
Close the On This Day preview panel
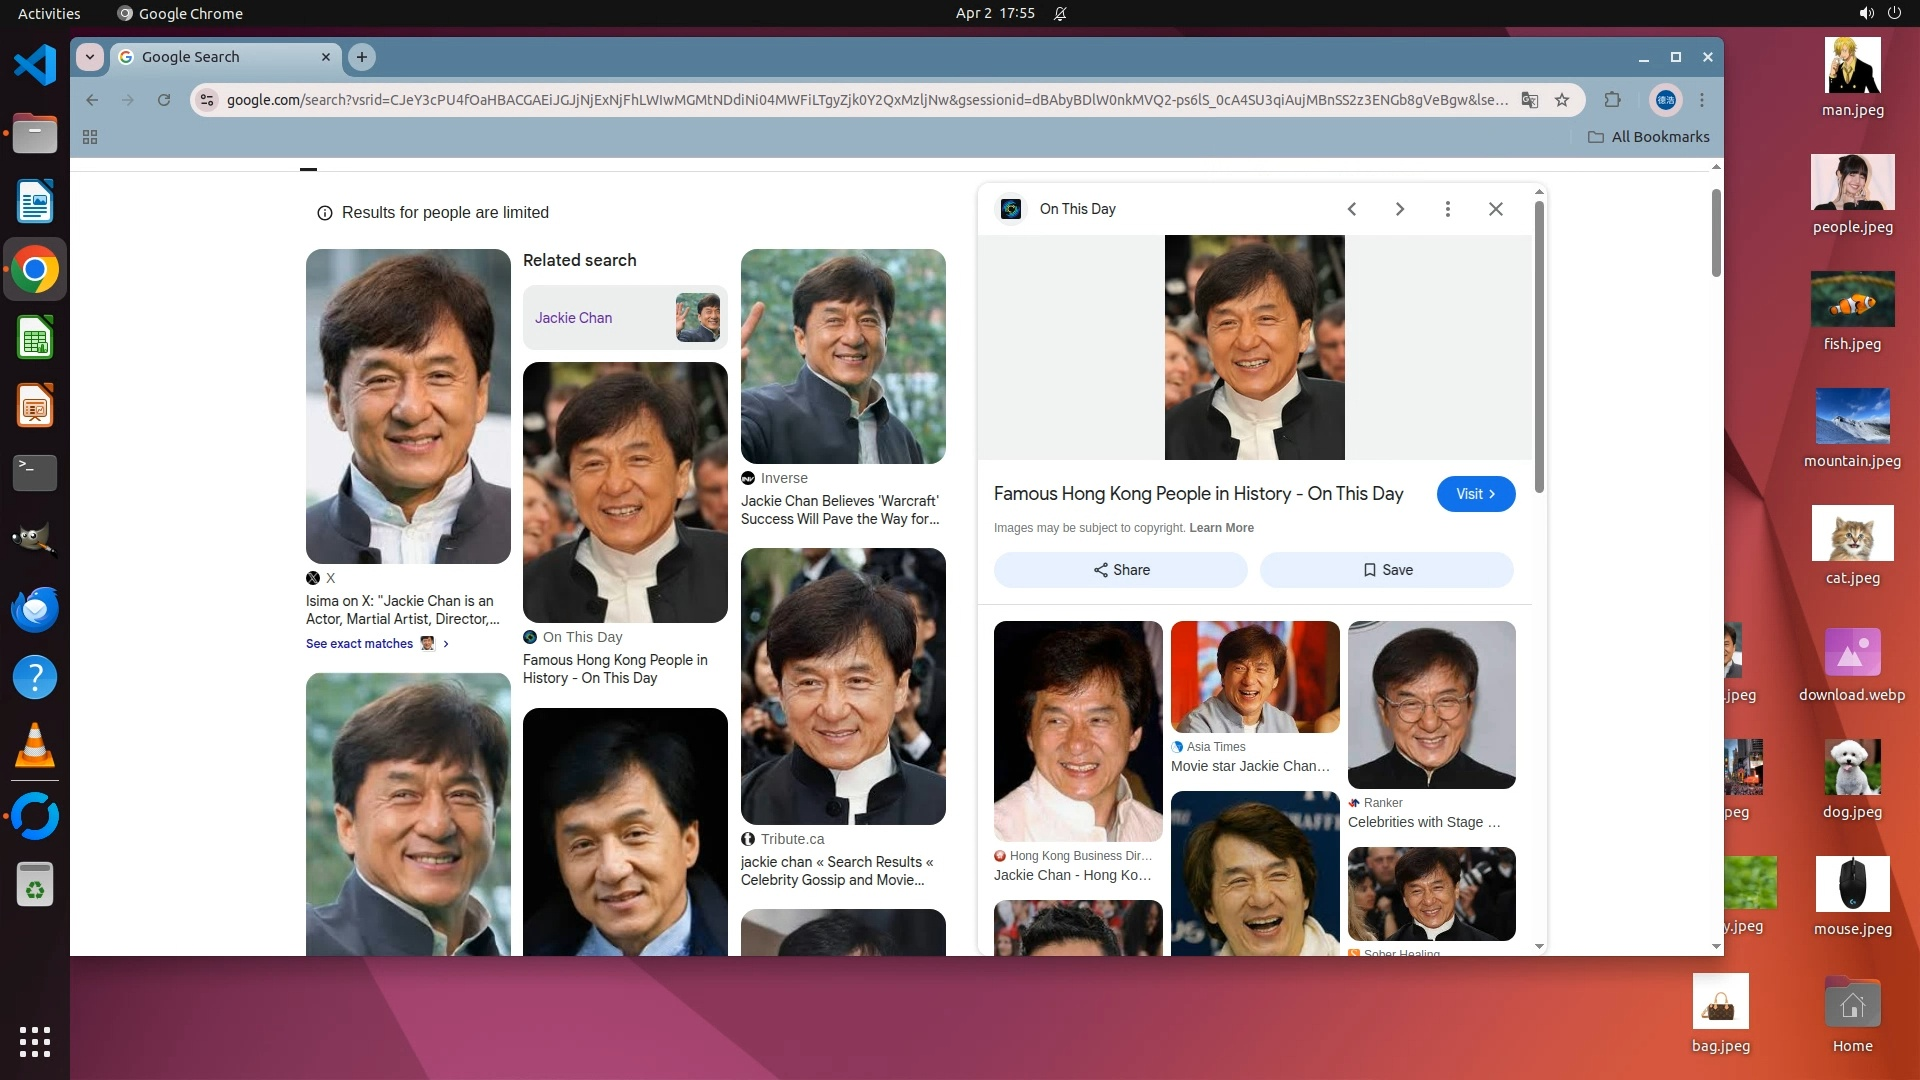pyautogui.click(x=1495, y=209)
